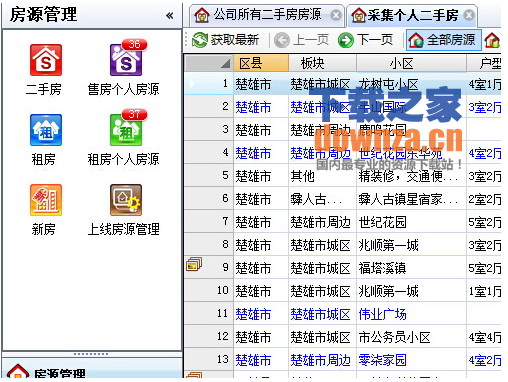Select row 9 5室2厅 cell
Image resolution: width=508 pixels, height=382 pixels.
click(484, 268)
